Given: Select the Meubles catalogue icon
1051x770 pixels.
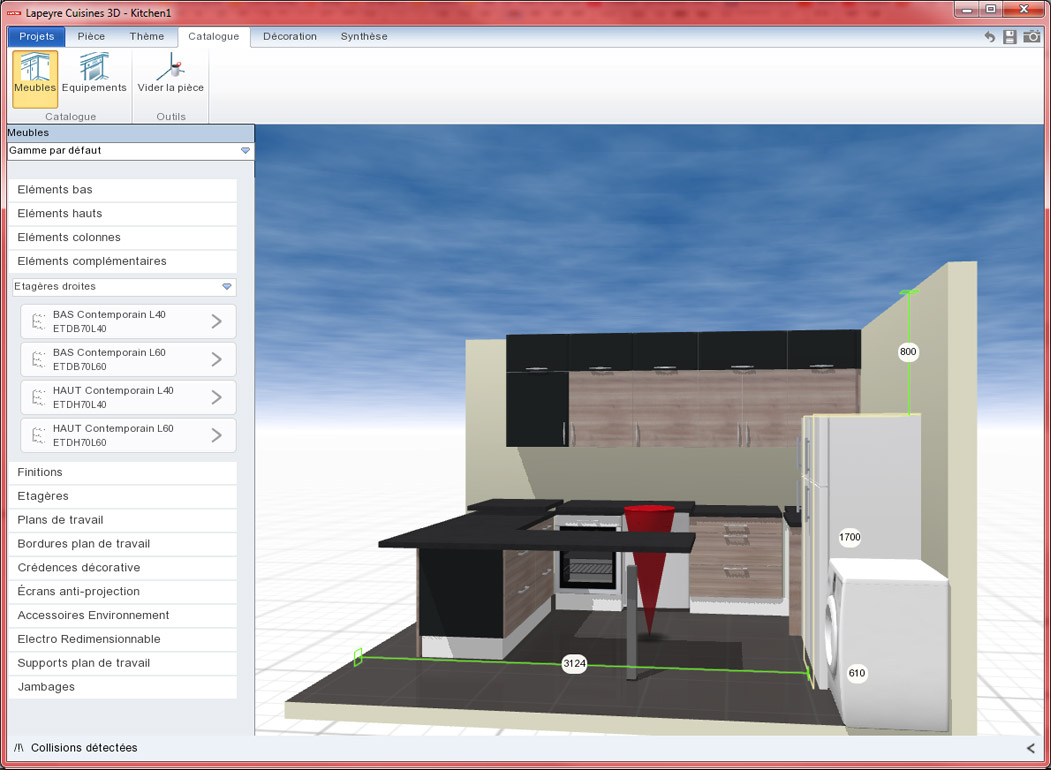Looking at the screenshot, I should click(35, 78).
